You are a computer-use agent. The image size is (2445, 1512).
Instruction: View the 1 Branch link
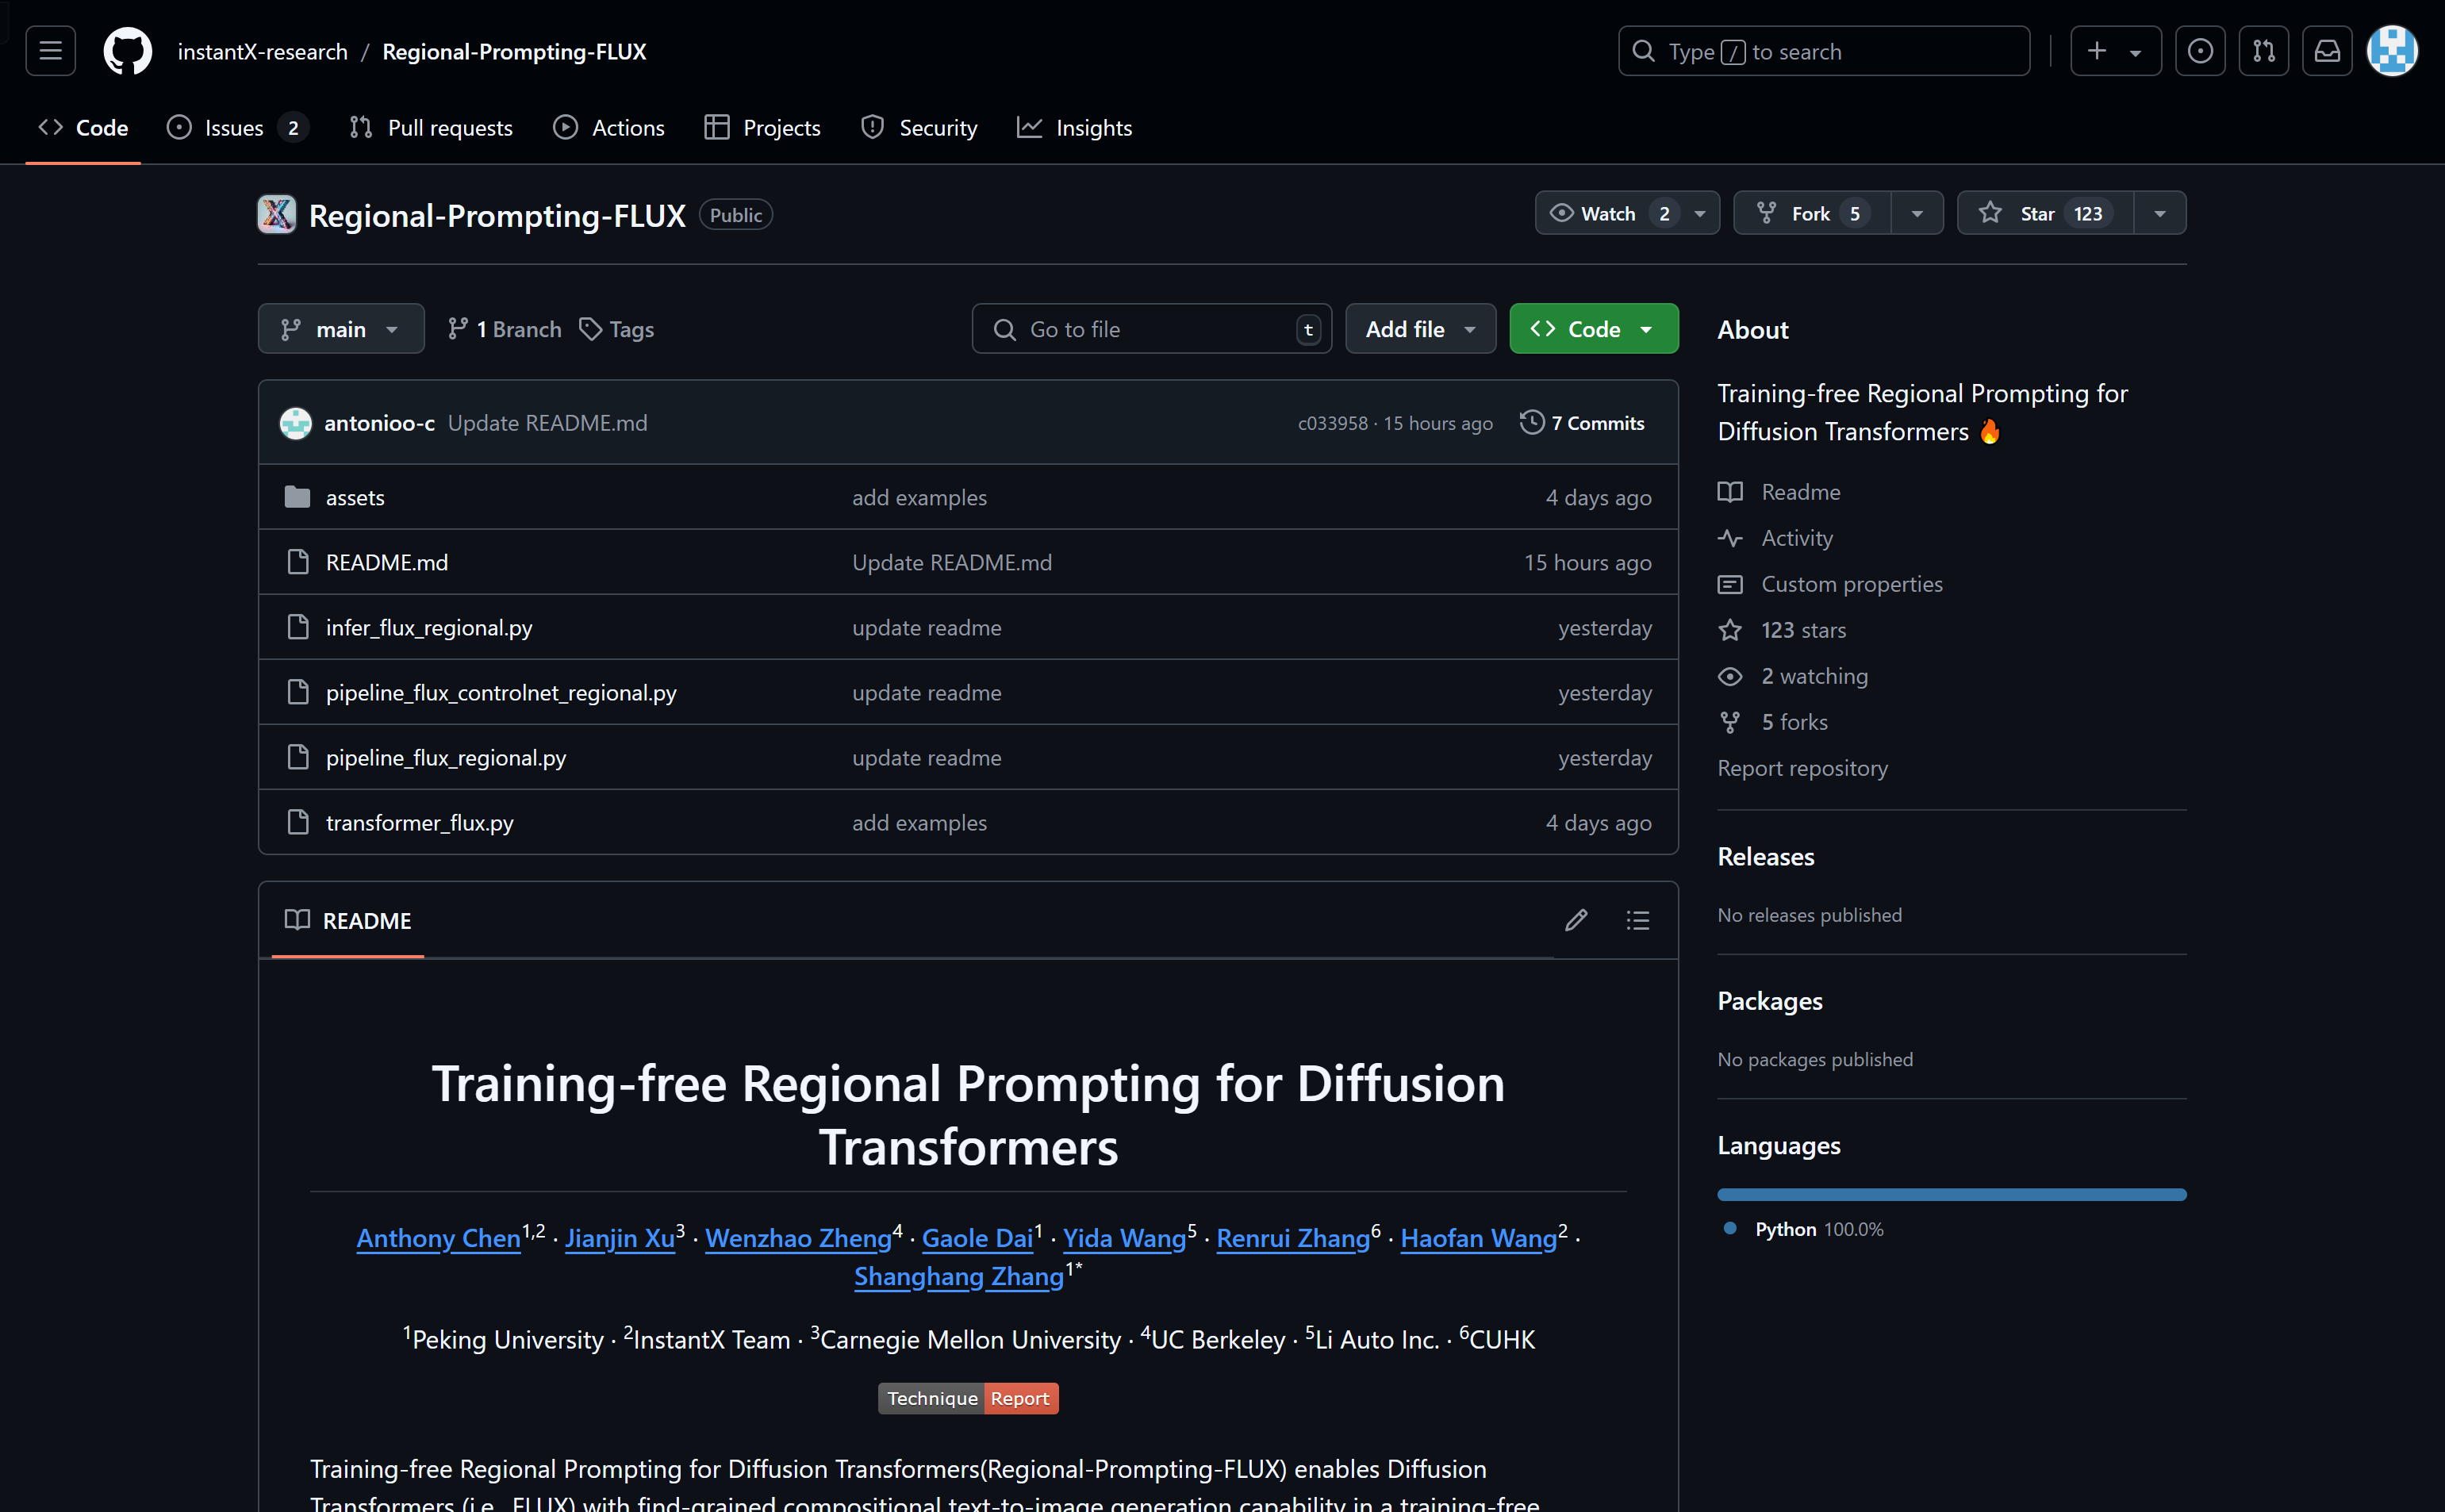pyautogui.click(x=504, y=329)
